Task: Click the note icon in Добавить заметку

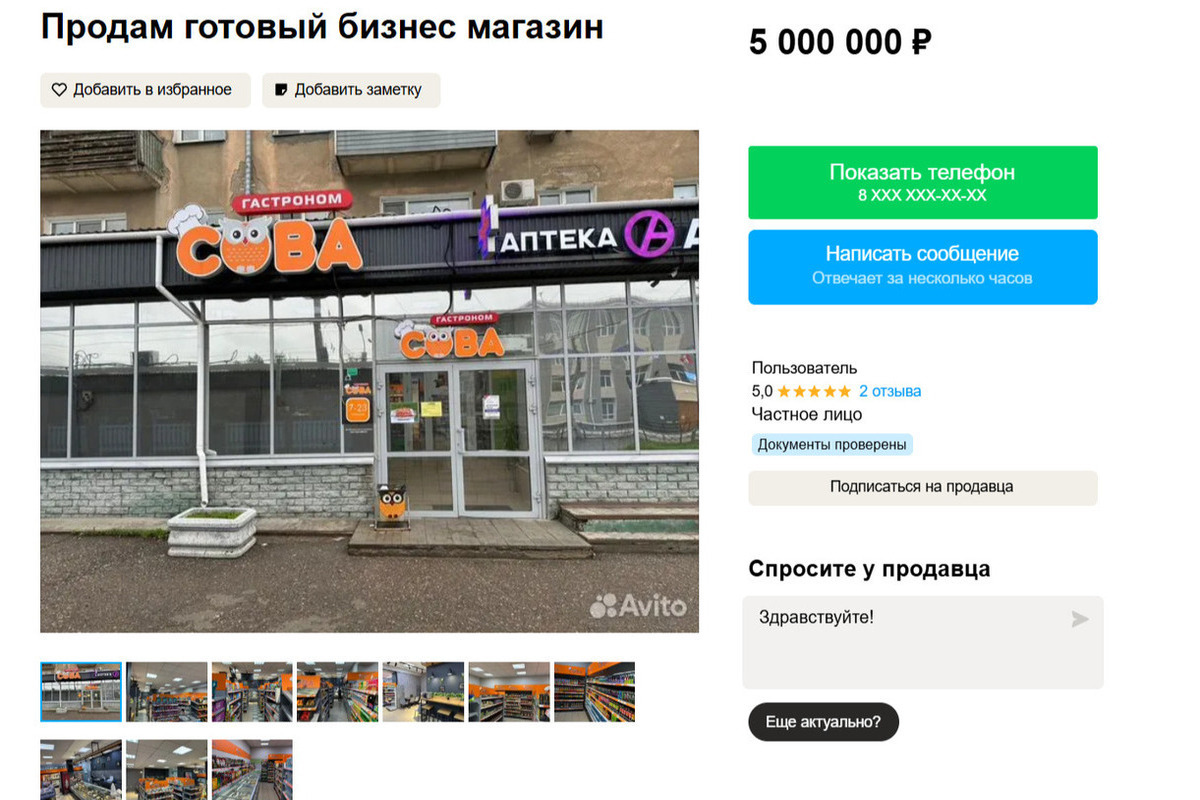Action: click(x=281, y=90)
